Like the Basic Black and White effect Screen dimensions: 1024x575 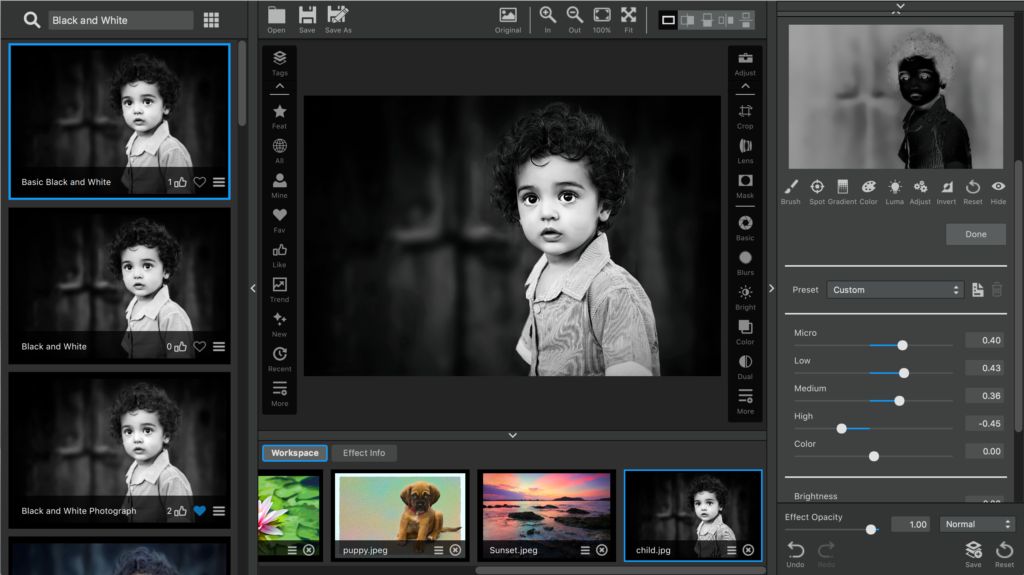(x=180, y=182)
